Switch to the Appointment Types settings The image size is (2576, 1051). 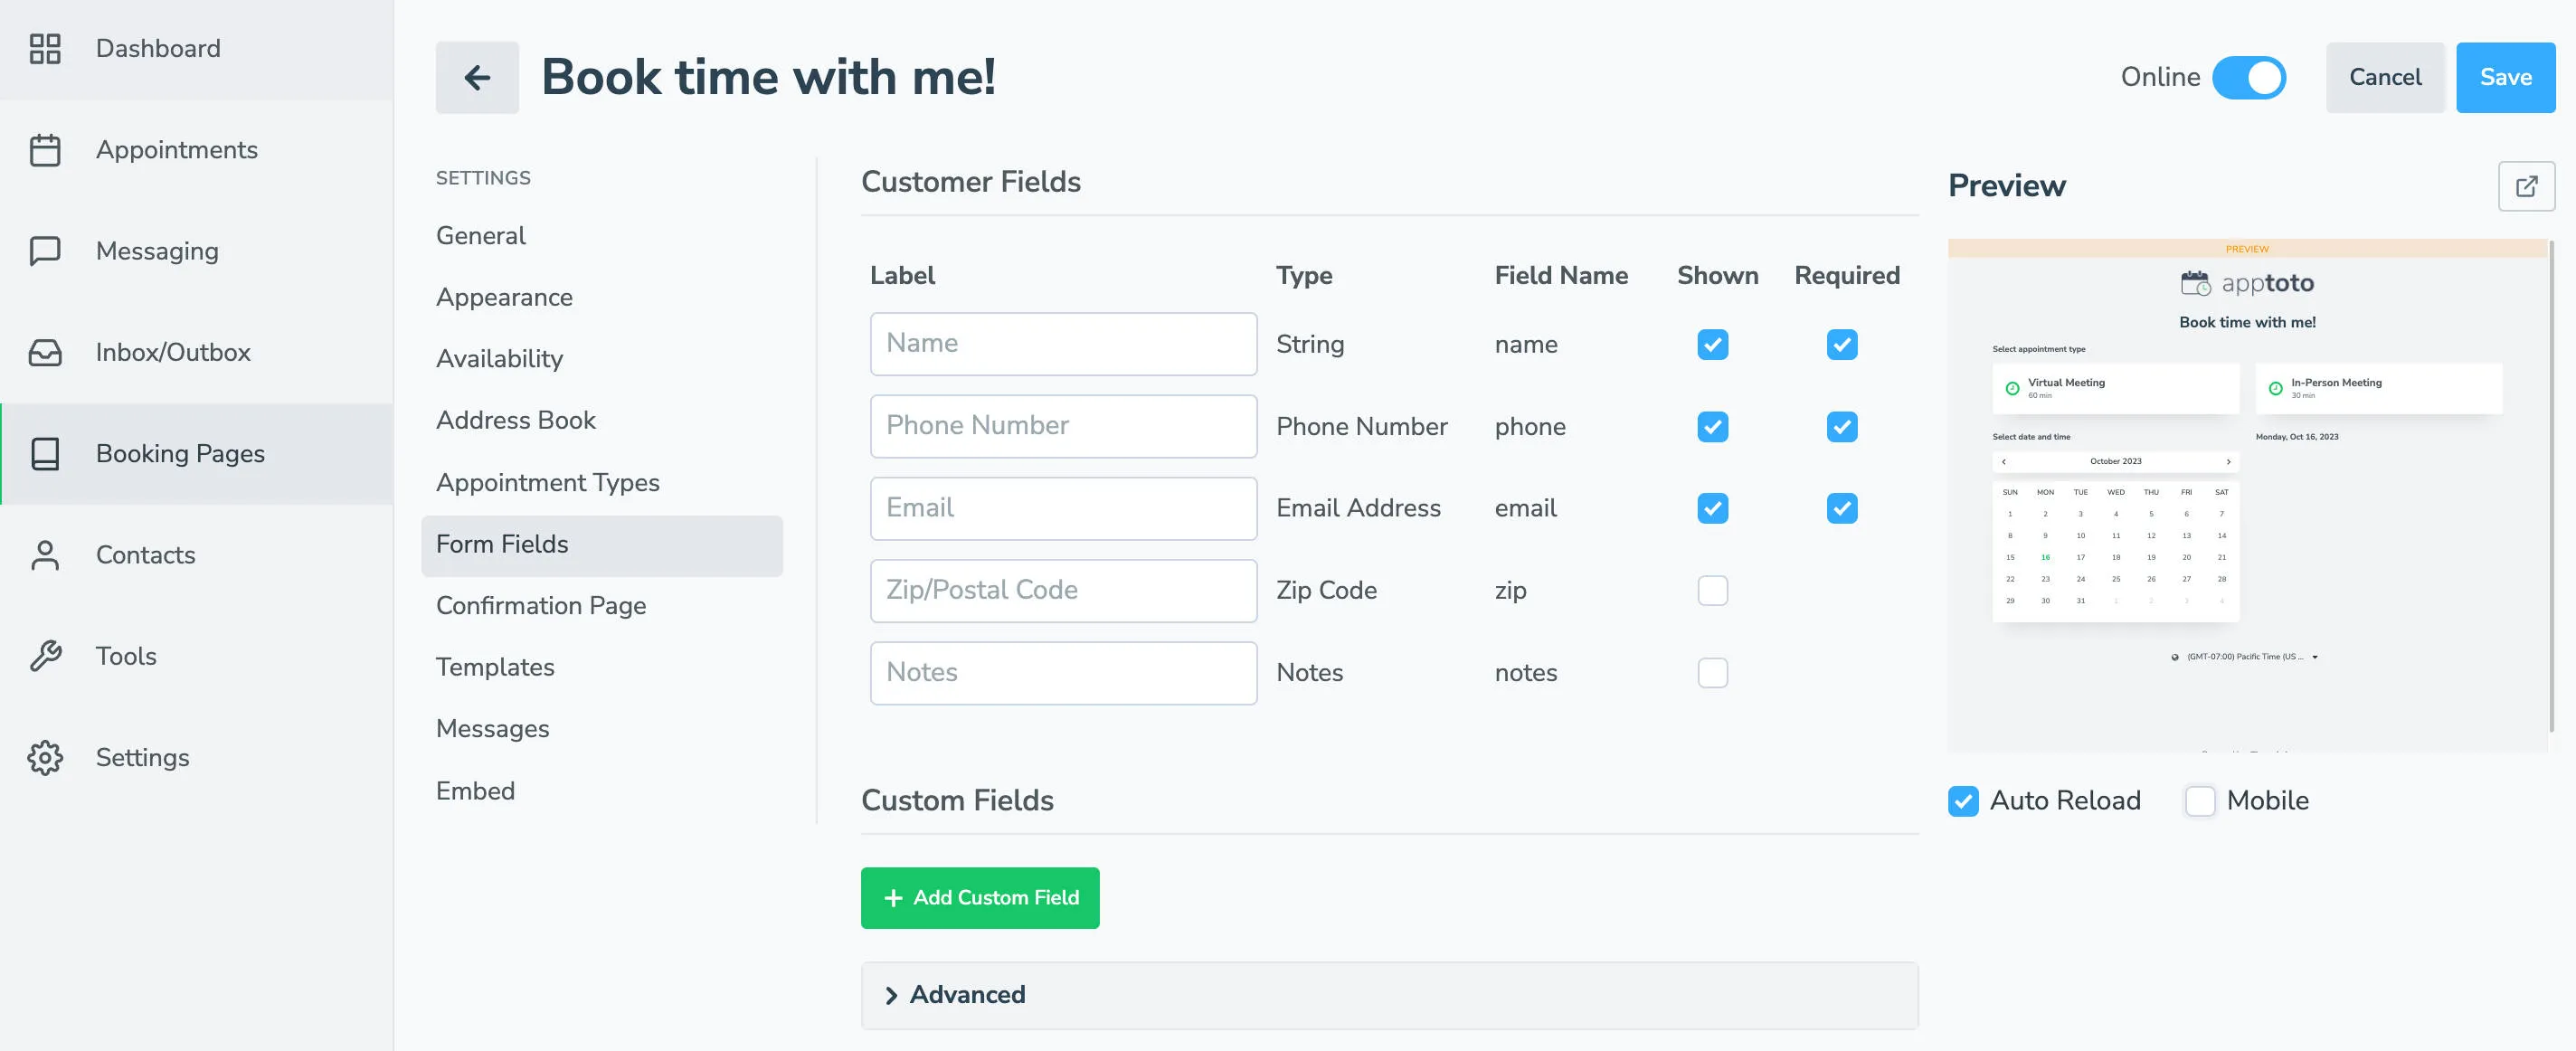[x=548, y=482]
